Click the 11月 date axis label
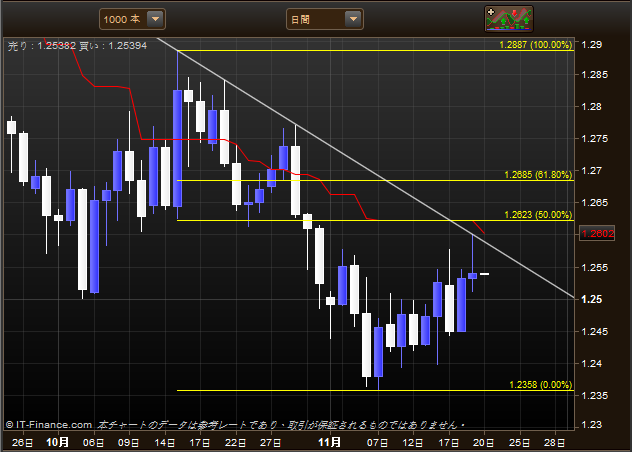Screen dimensions: 632x452 click(x=329, y=442)
